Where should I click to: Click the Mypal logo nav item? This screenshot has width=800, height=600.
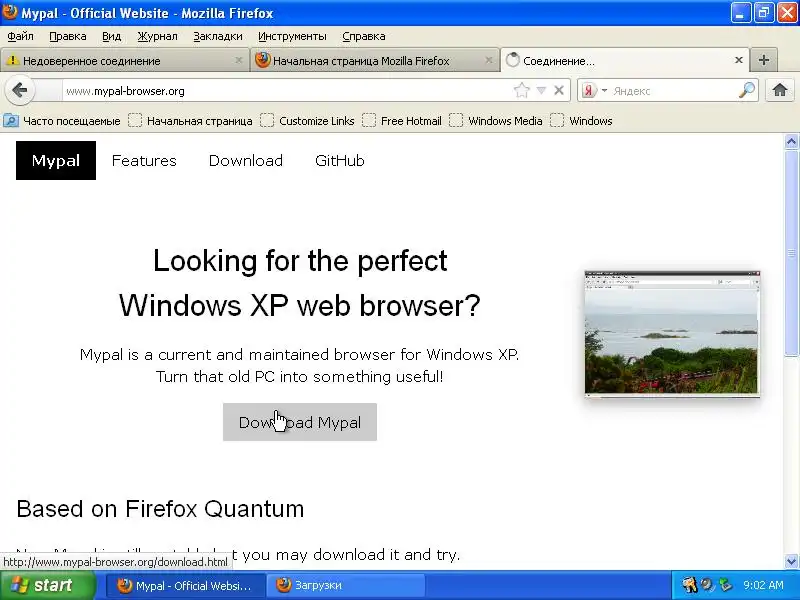pos(56,160)
